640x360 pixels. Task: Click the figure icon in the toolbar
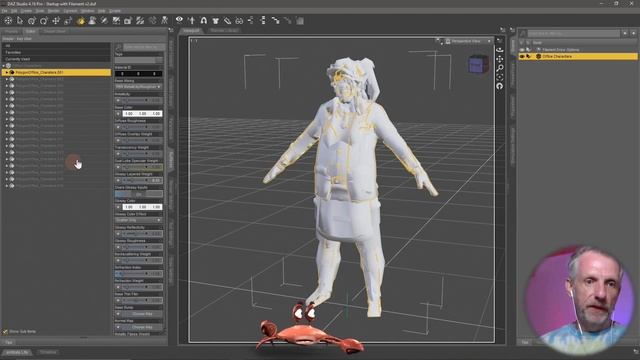tap(164, 21)
